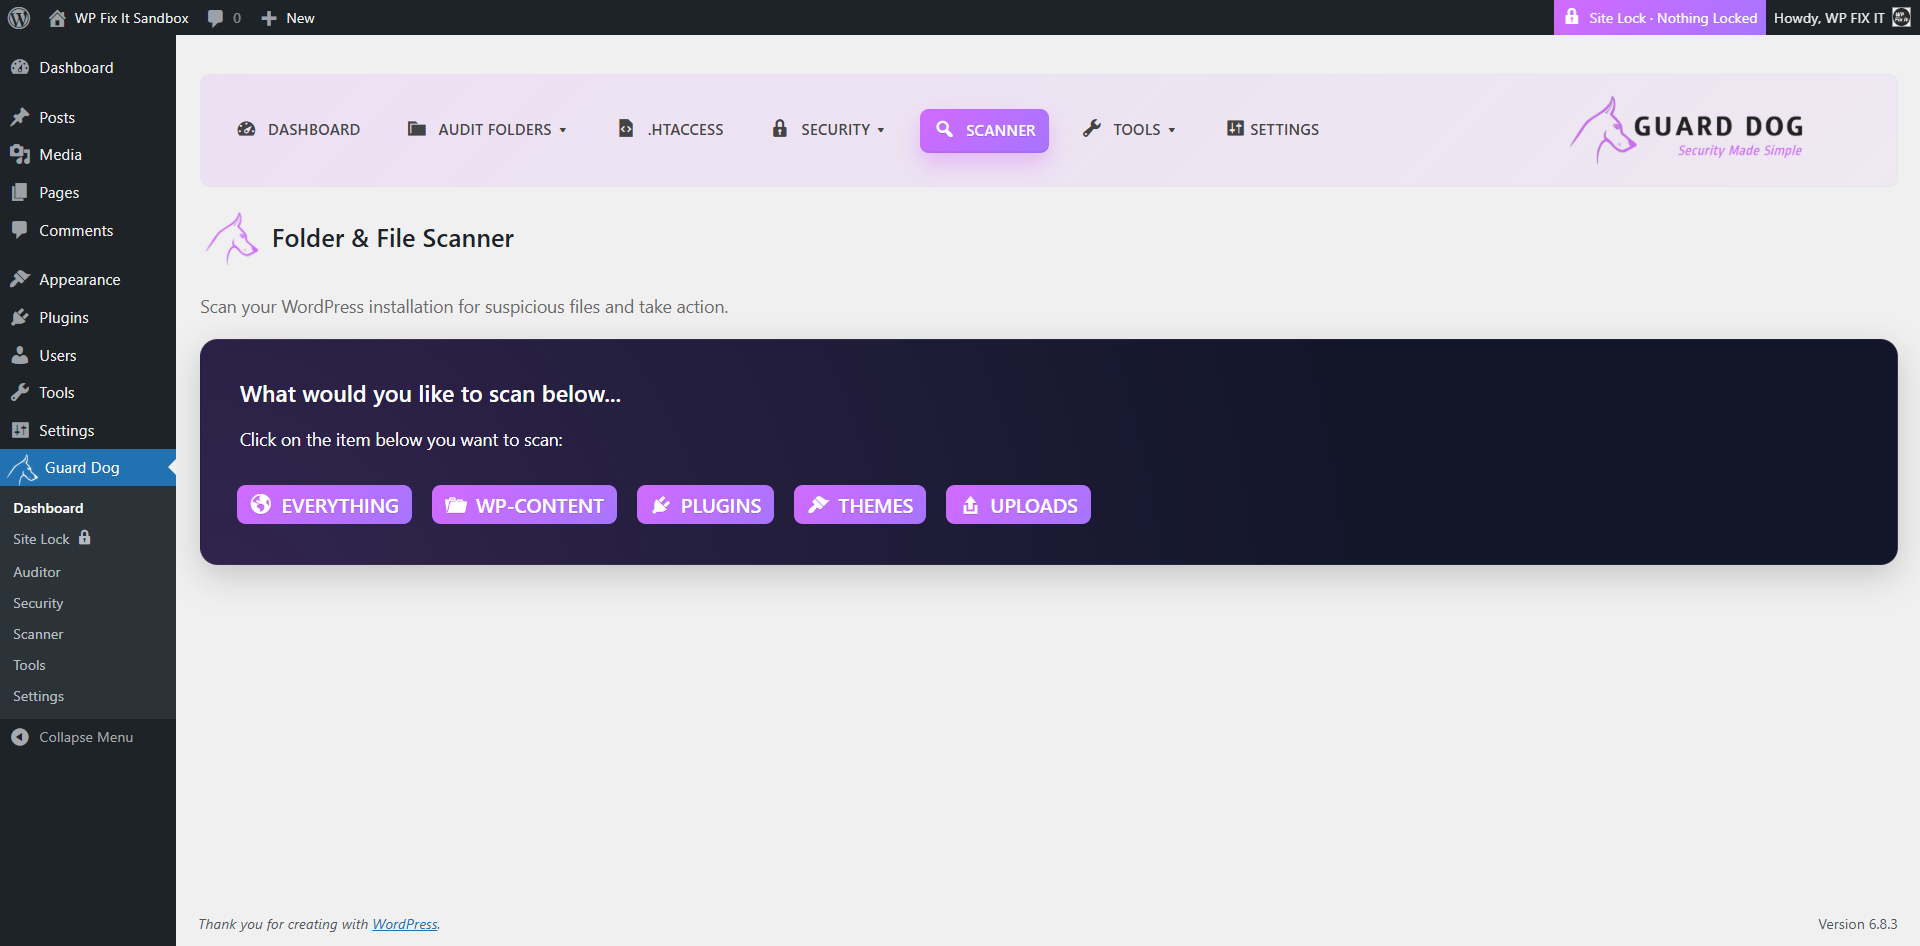Click the padlock icon on SECURITY tab
Image resolution: width=1920 pixels, height=946 pixels.
[x=780, y=128]
